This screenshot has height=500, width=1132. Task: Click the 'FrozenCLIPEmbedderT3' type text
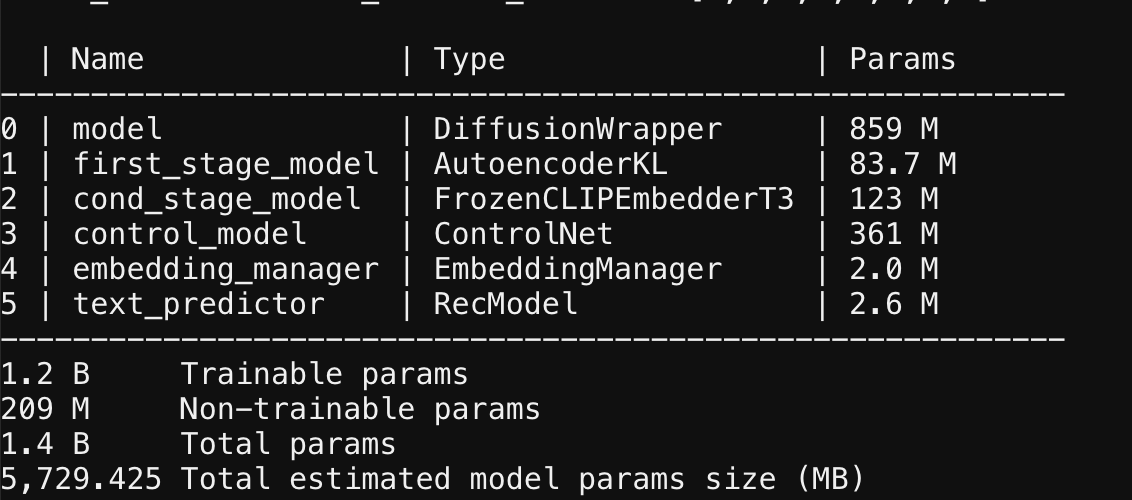click(x=613, y=199)
